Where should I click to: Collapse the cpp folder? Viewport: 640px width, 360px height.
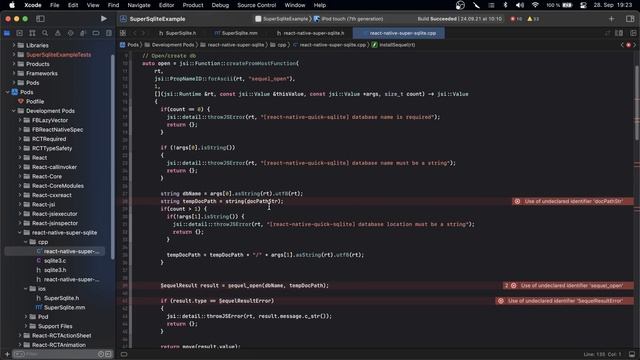coord(26,242)
